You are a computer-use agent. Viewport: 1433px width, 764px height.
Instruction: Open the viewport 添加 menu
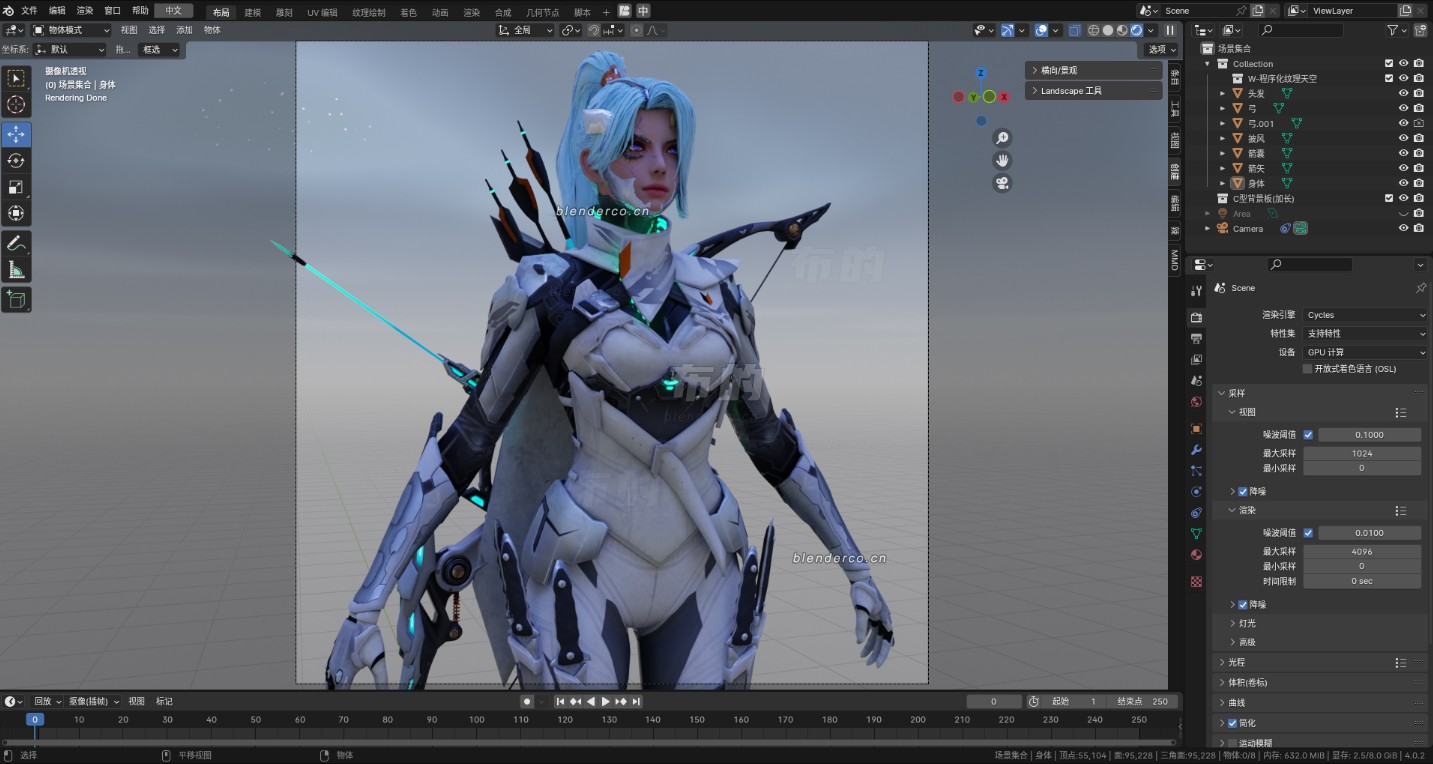(x=184, y=30)
